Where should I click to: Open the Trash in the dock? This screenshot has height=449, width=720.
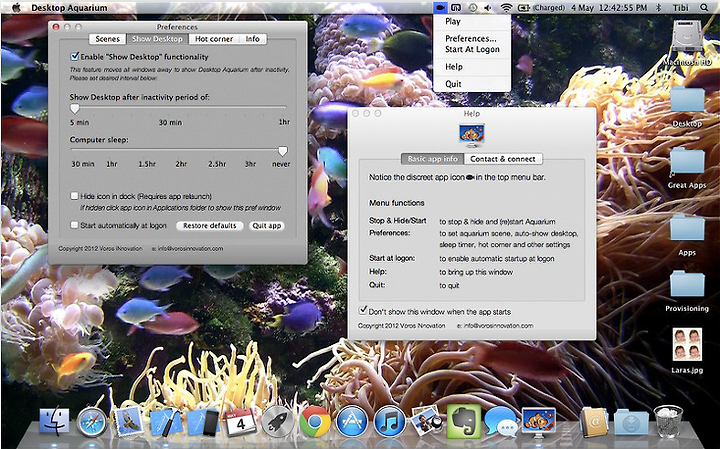669,421
